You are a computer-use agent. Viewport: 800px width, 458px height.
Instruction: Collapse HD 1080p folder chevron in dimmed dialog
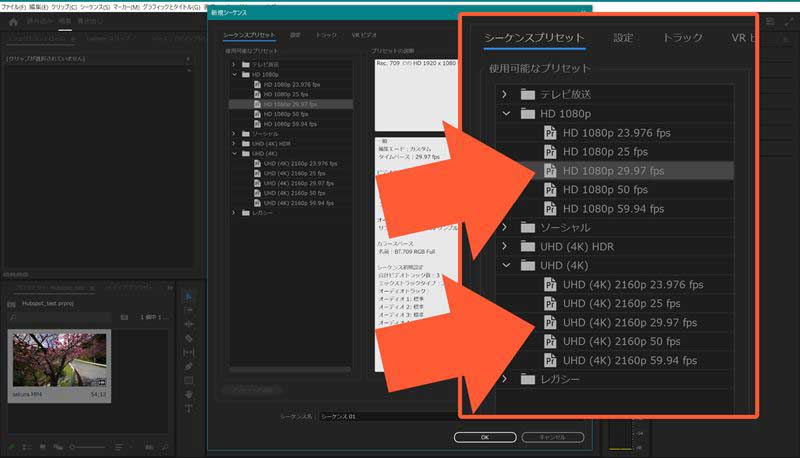click(x=234, y=74)
